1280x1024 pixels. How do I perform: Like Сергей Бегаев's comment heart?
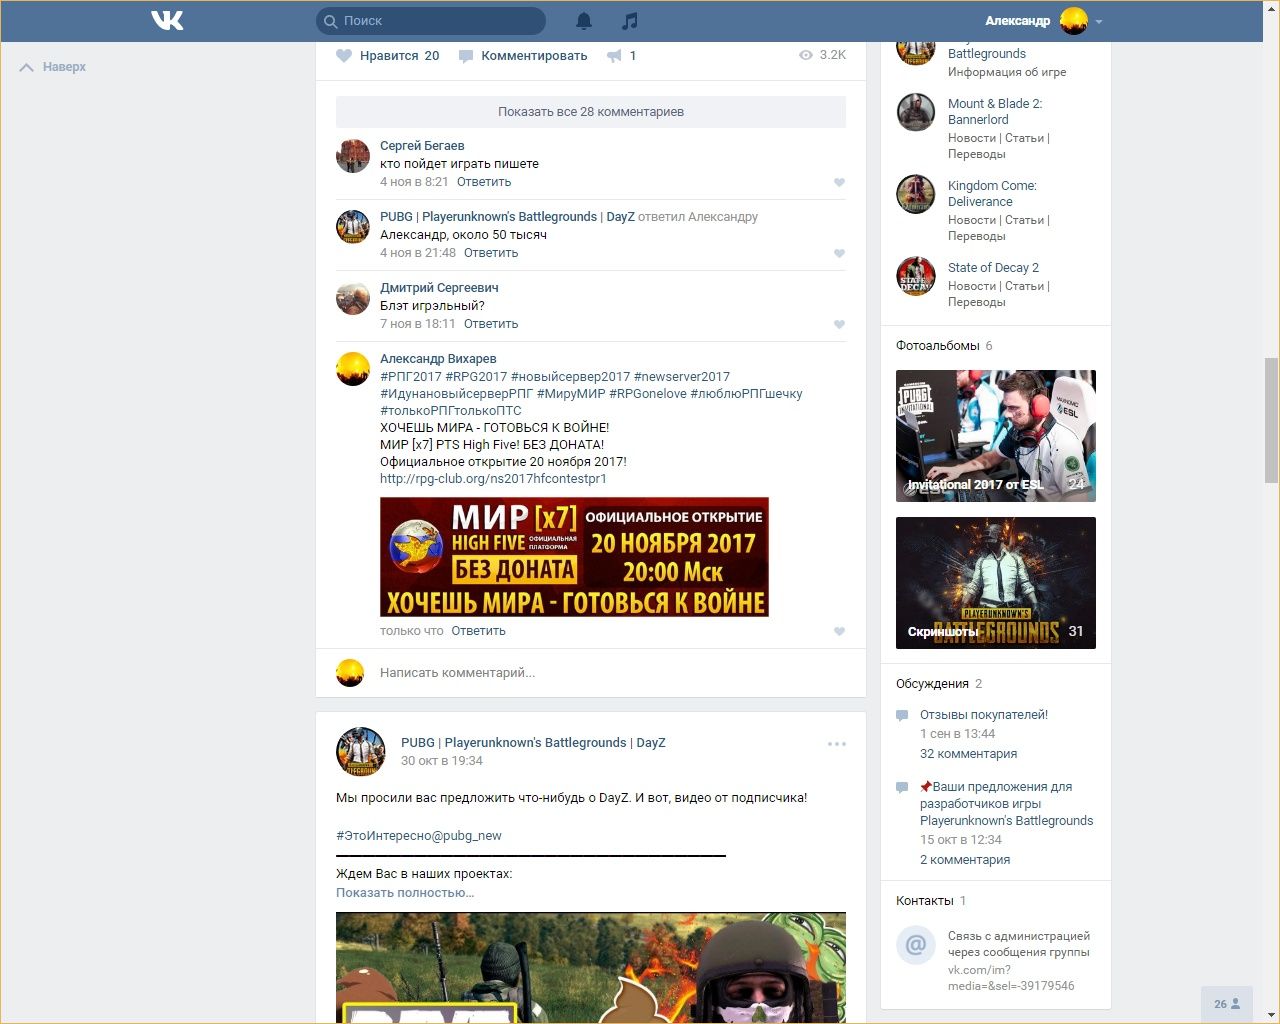click(x=839, y=182)
